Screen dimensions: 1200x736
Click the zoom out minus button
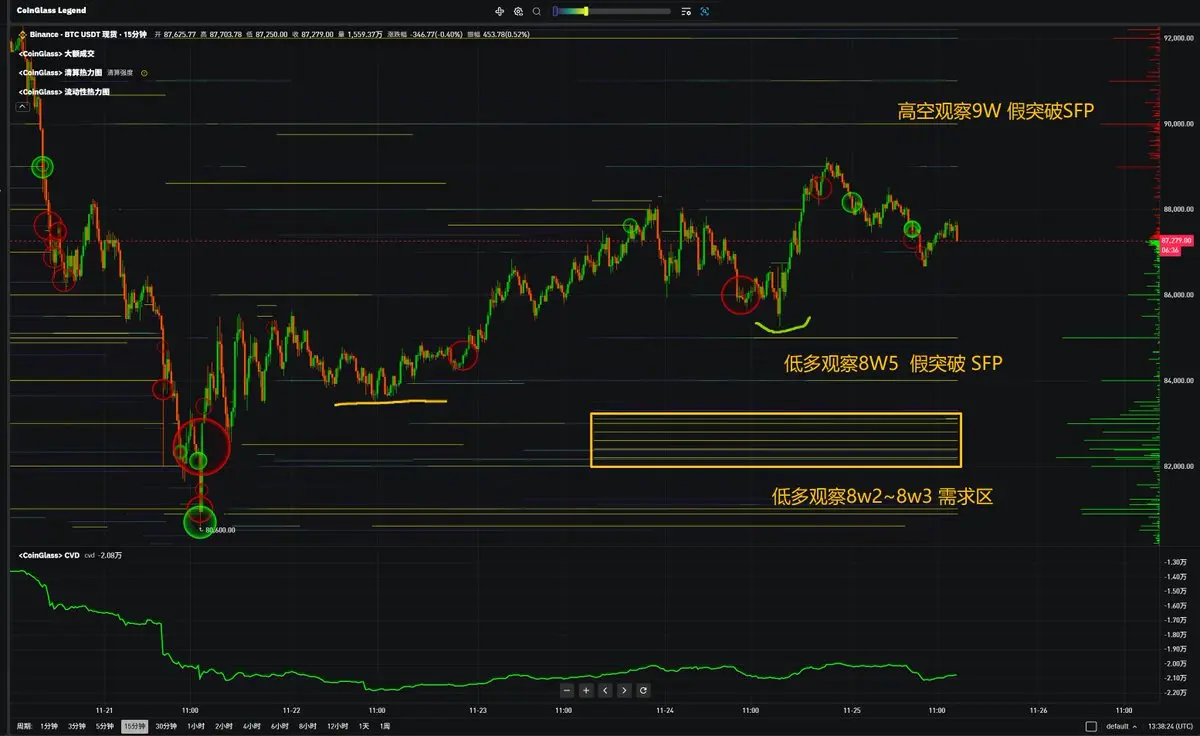567,690
